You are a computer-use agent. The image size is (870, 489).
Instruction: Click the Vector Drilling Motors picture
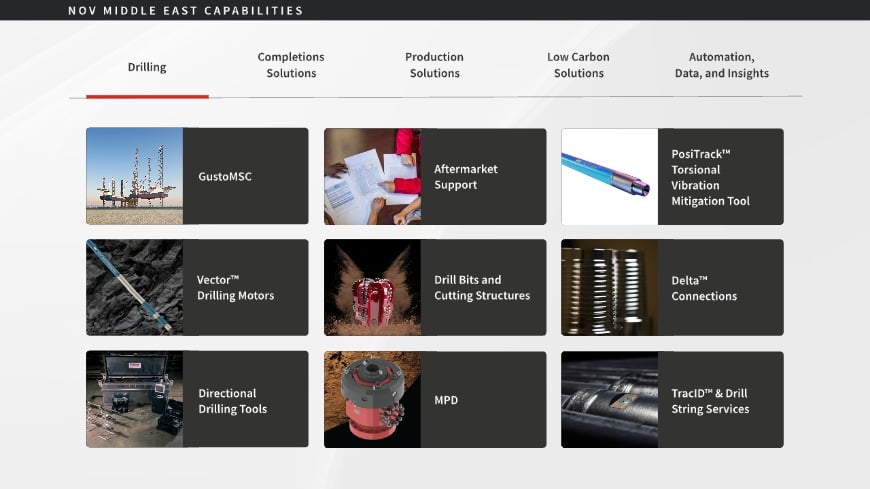click(135, 287)
